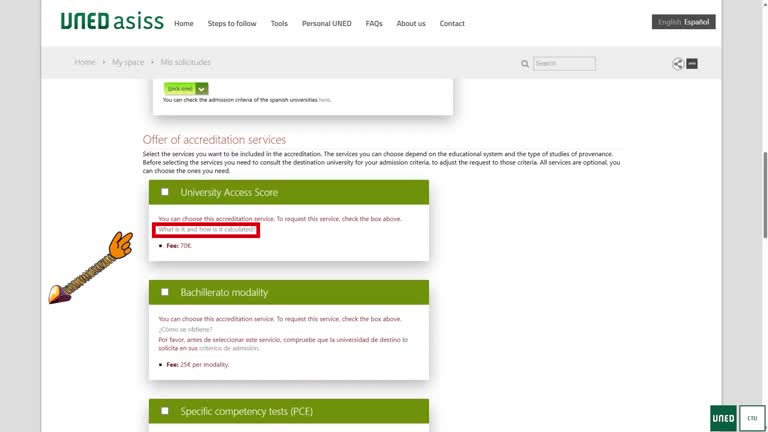The image size is (768, 432).
Task: Switch language to Español
Action: pos(697,22)
